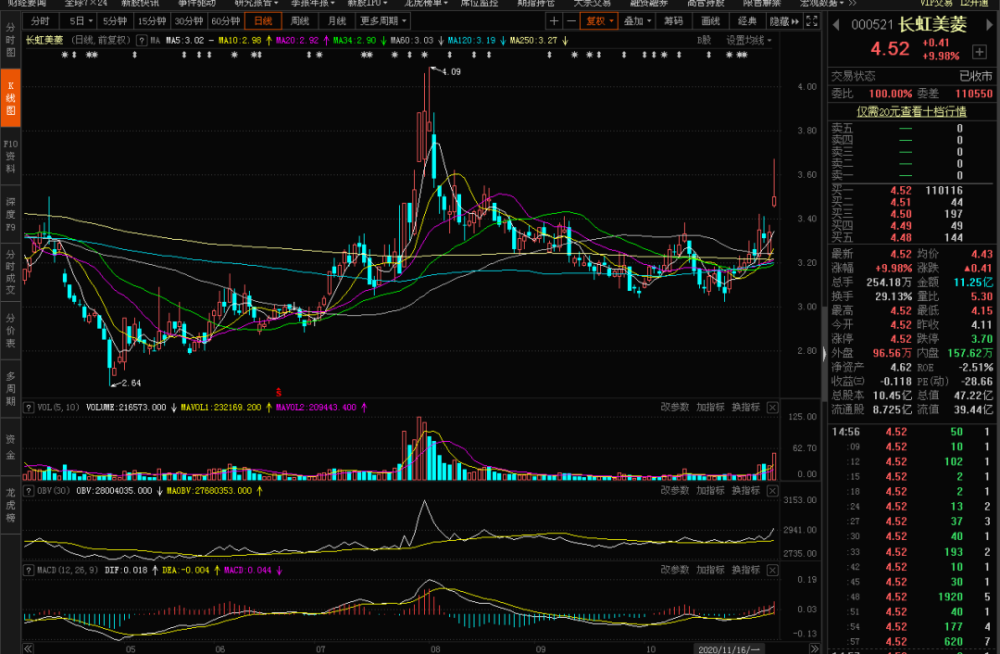Open 高管持股 top menu
1000x654 pixels.
705,3
